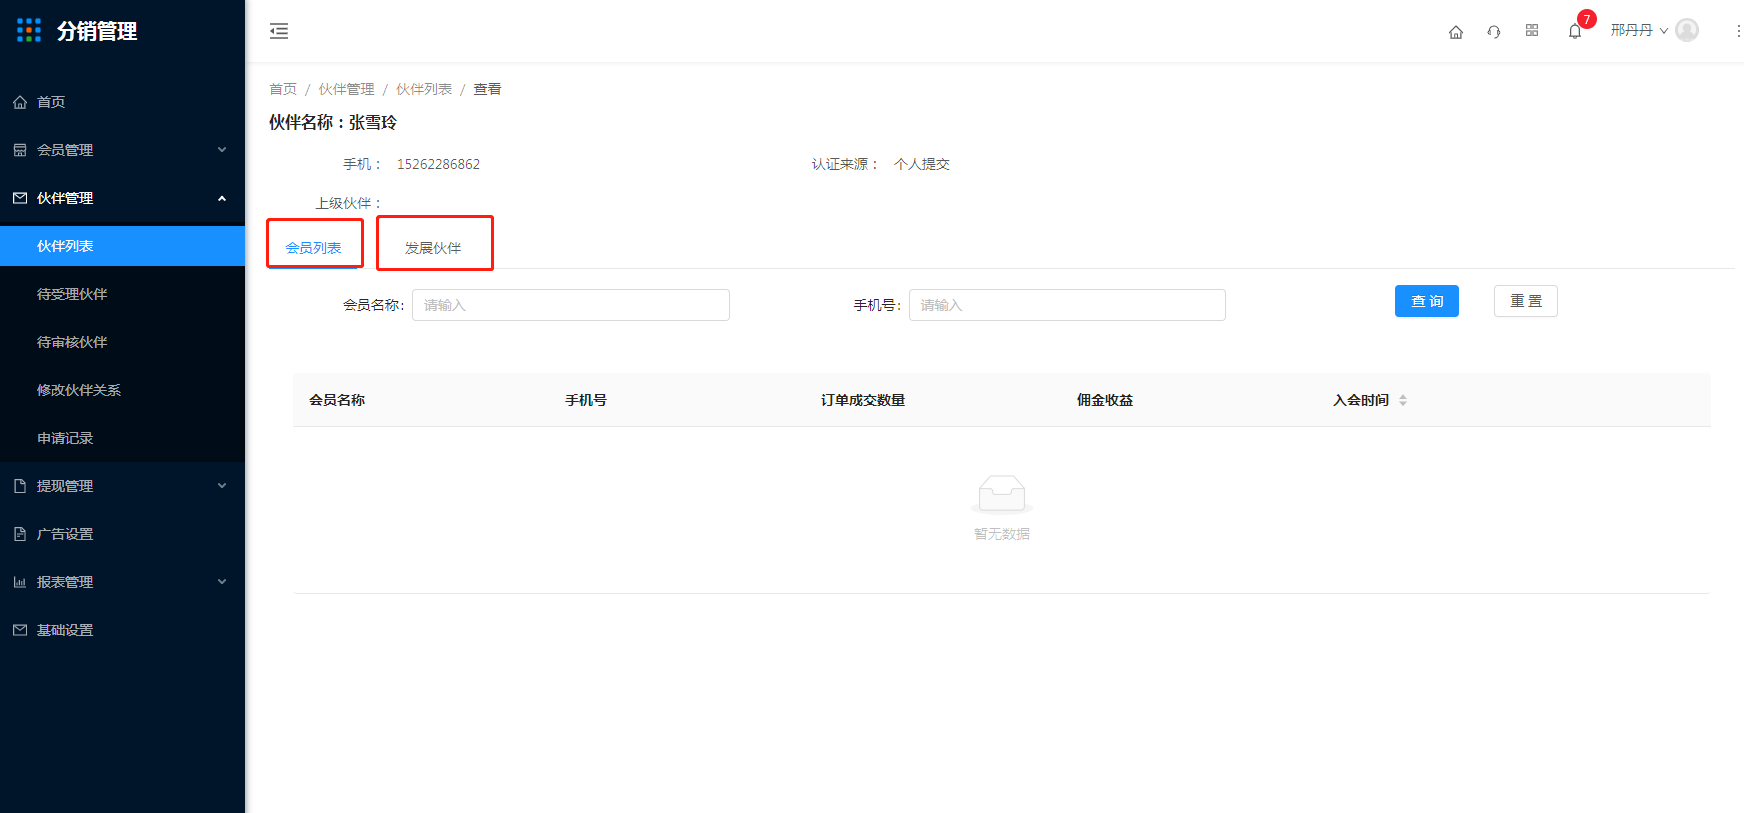Open the home icon in top bar
The height and width of the screenshot is (813, 1744).
(1456, 32)
